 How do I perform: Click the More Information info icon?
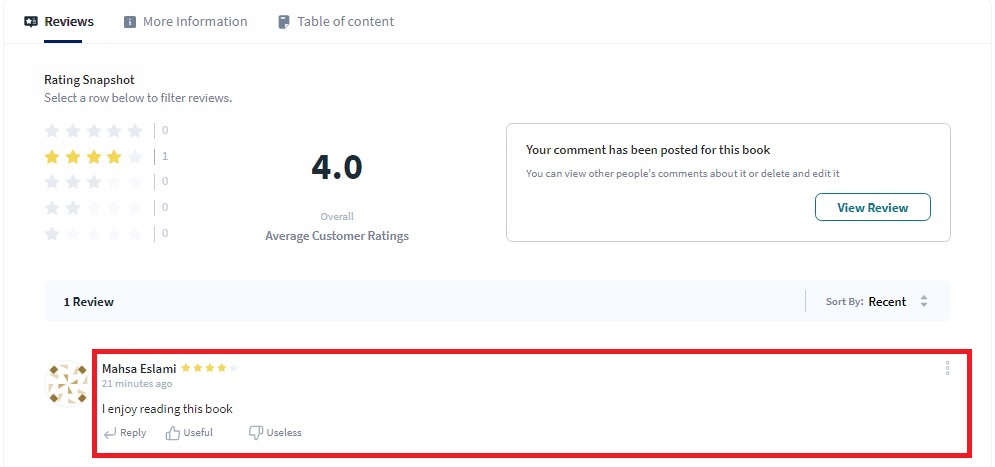(130, 22)
